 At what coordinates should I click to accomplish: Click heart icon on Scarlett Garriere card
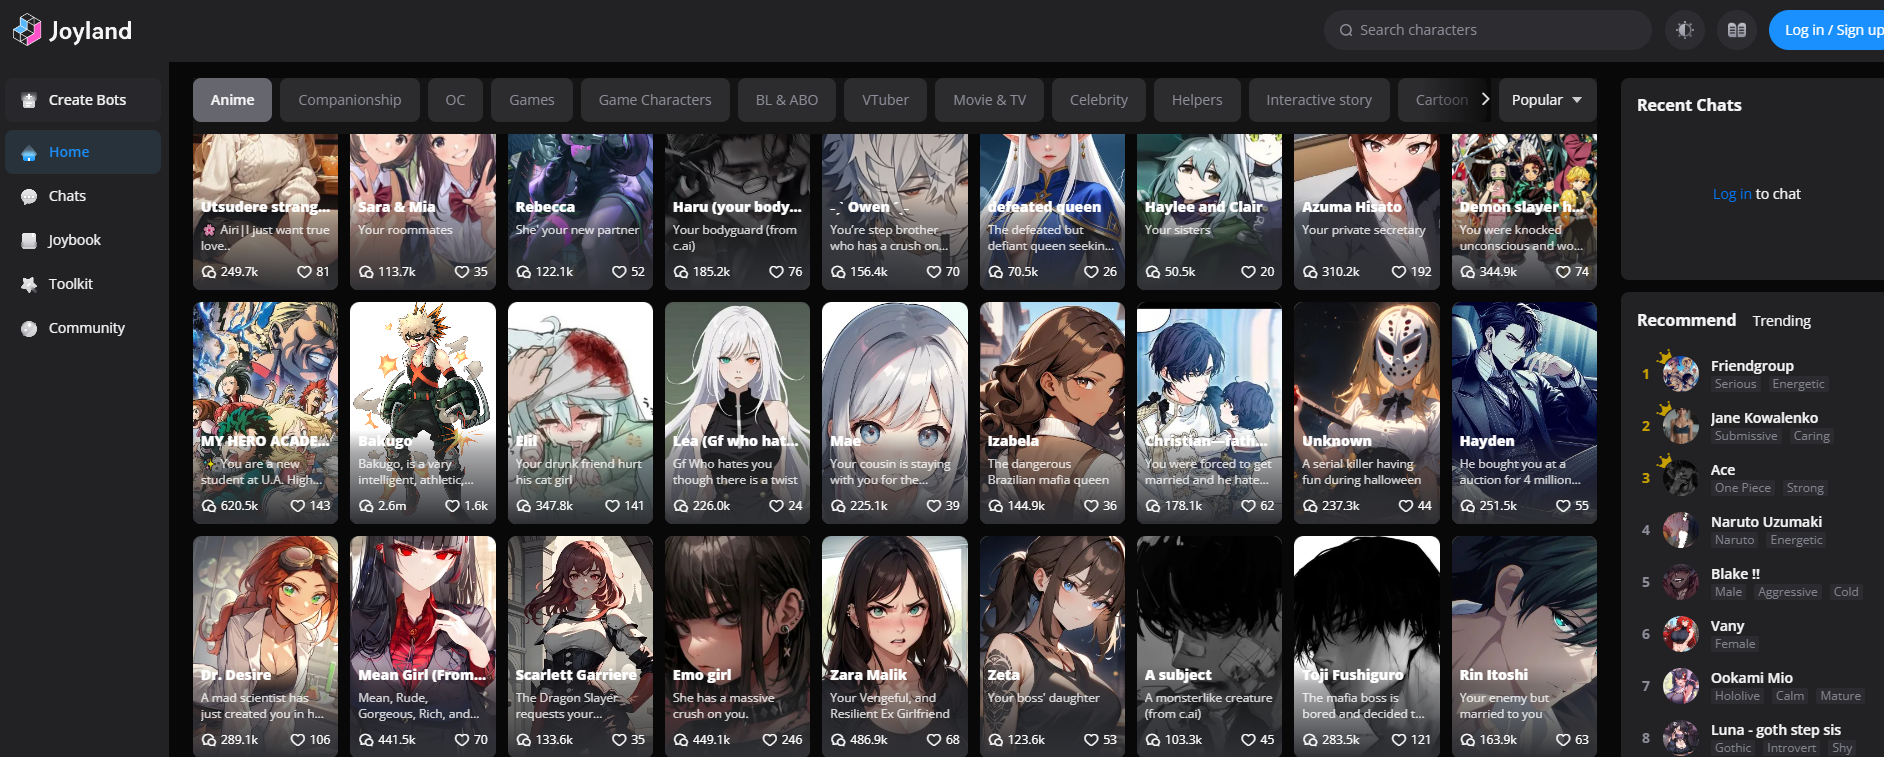pos(618,740)
